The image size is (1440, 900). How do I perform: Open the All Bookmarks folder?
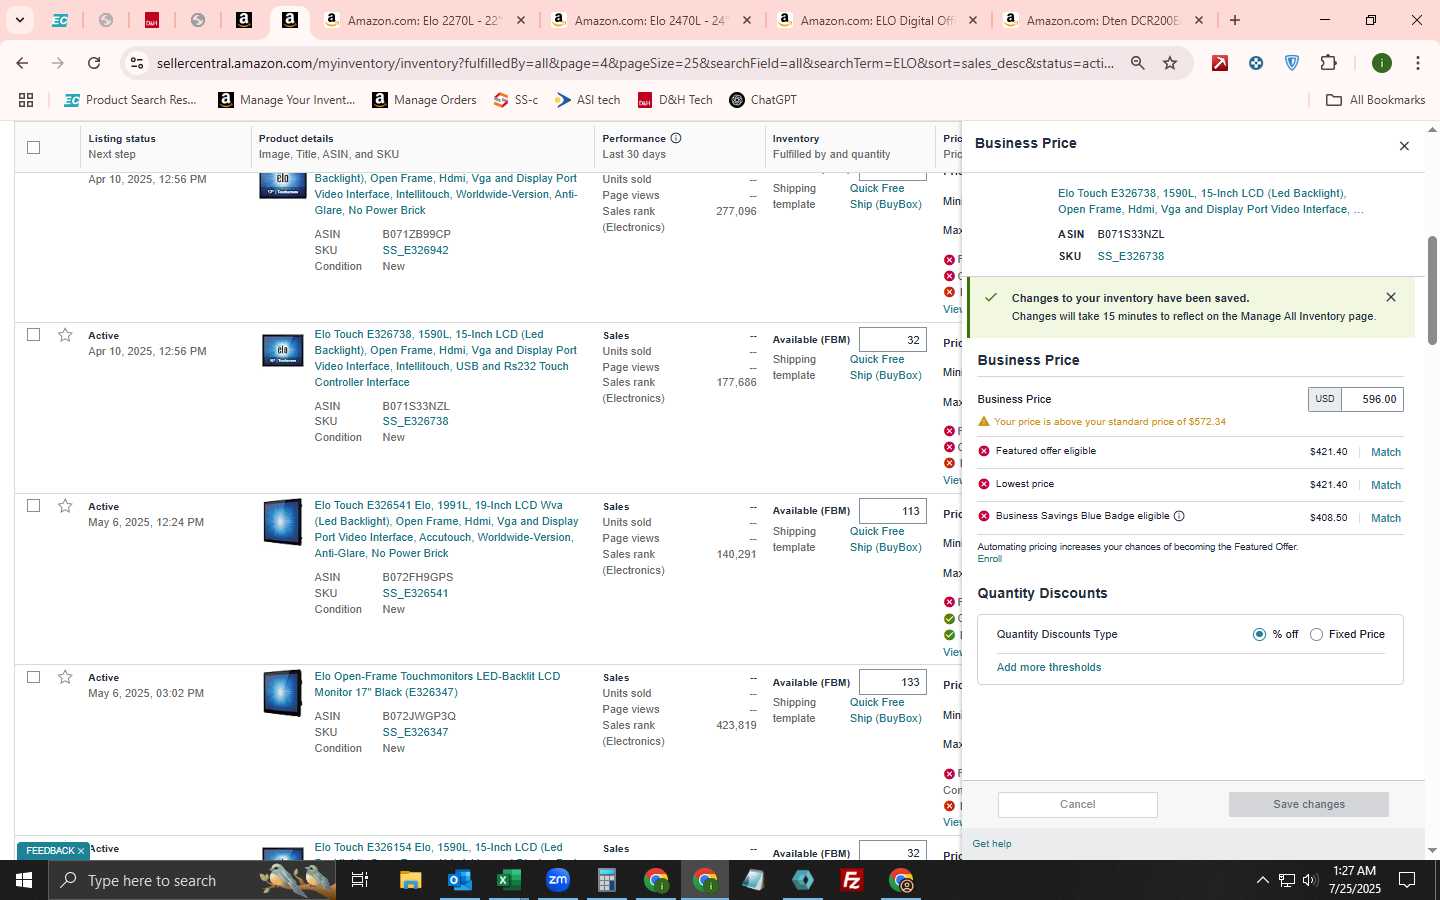click(x=1375, y=100)
